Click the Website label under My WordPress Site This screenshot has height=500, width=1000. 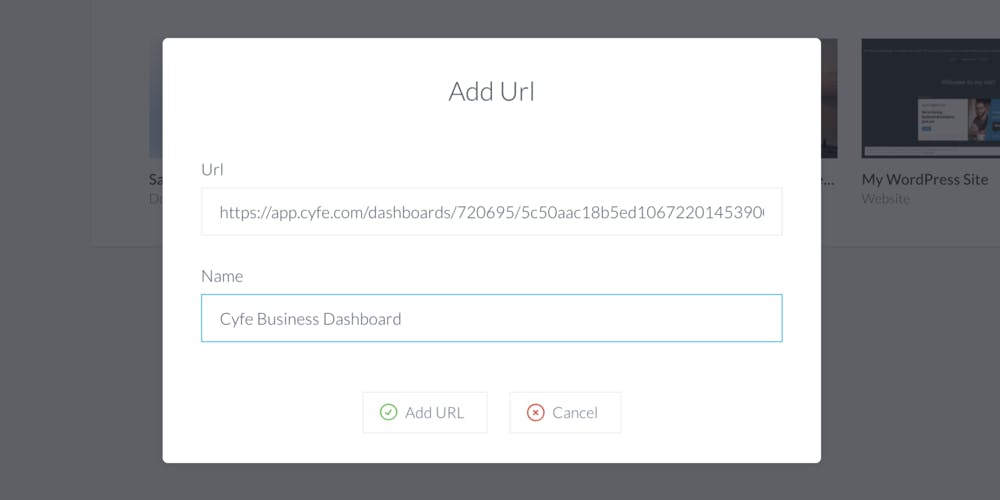[885, 199]
